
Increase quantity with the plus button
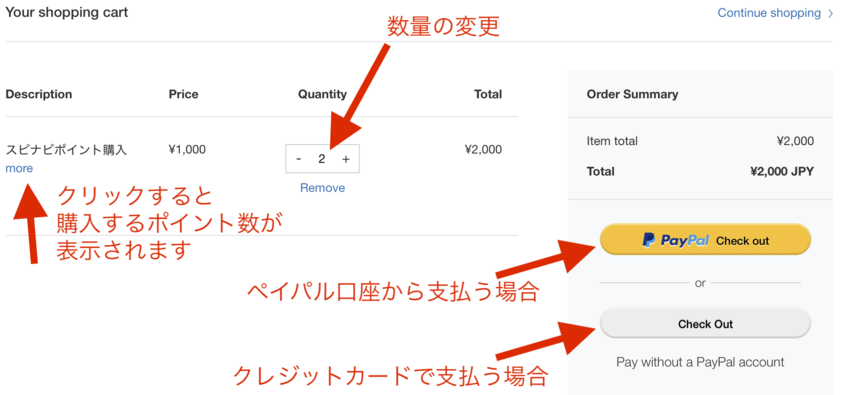point(346,159)
